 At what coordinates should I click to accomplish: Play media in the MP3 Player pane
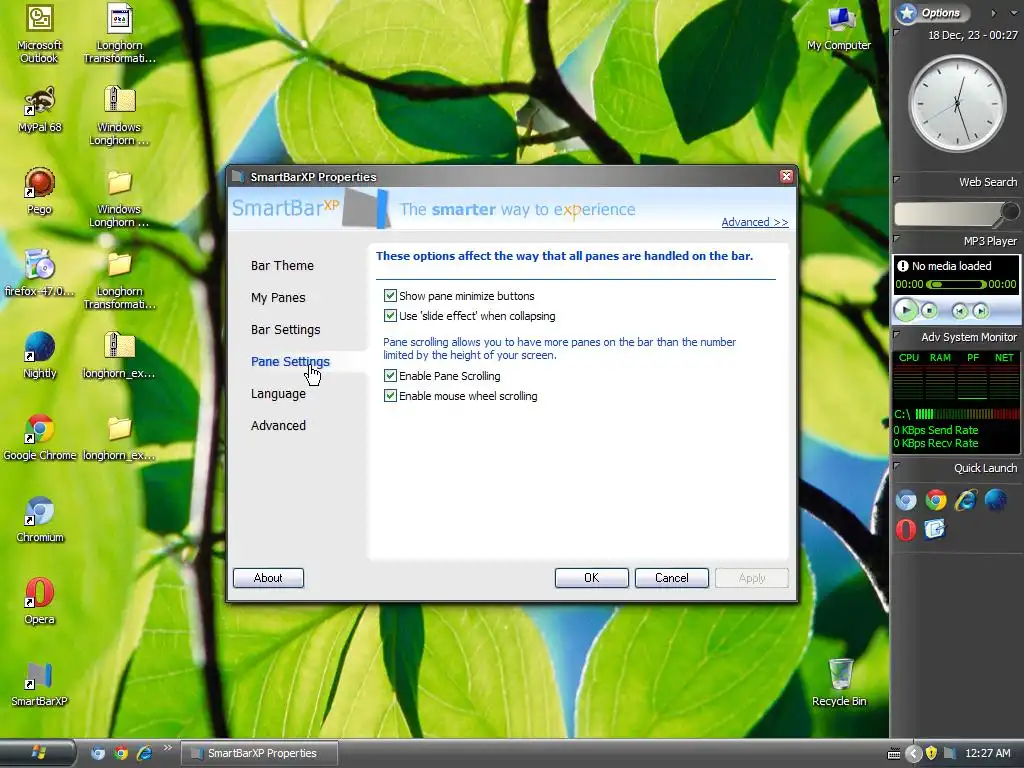point(905,310)
